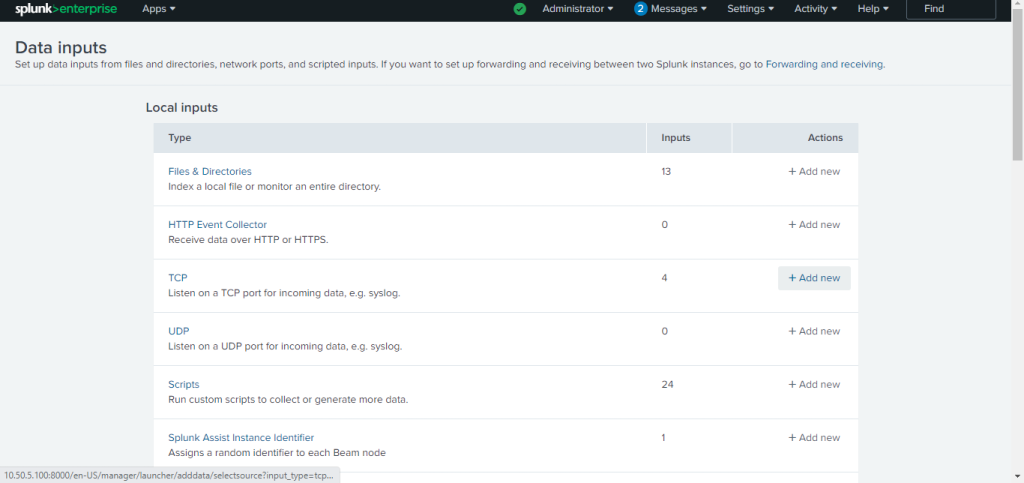Screen dimensions: 1024x483
Task: Click the 13 inputs count for Files & Directories
Action: (x=666, y=172)
